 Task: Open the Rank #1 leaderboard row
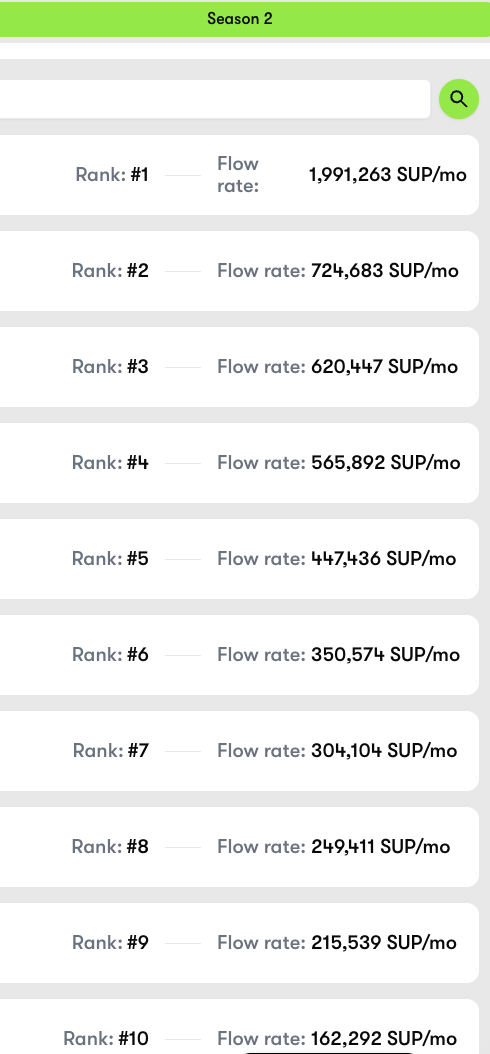pyautogui.click(x=239, y=175)
